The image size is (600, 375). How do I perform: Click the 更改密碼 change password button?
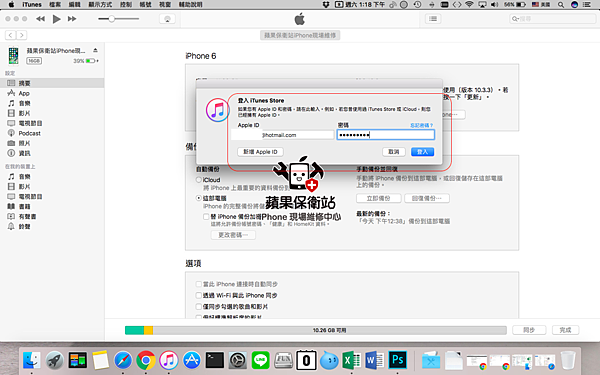click(x=233, y=235)
